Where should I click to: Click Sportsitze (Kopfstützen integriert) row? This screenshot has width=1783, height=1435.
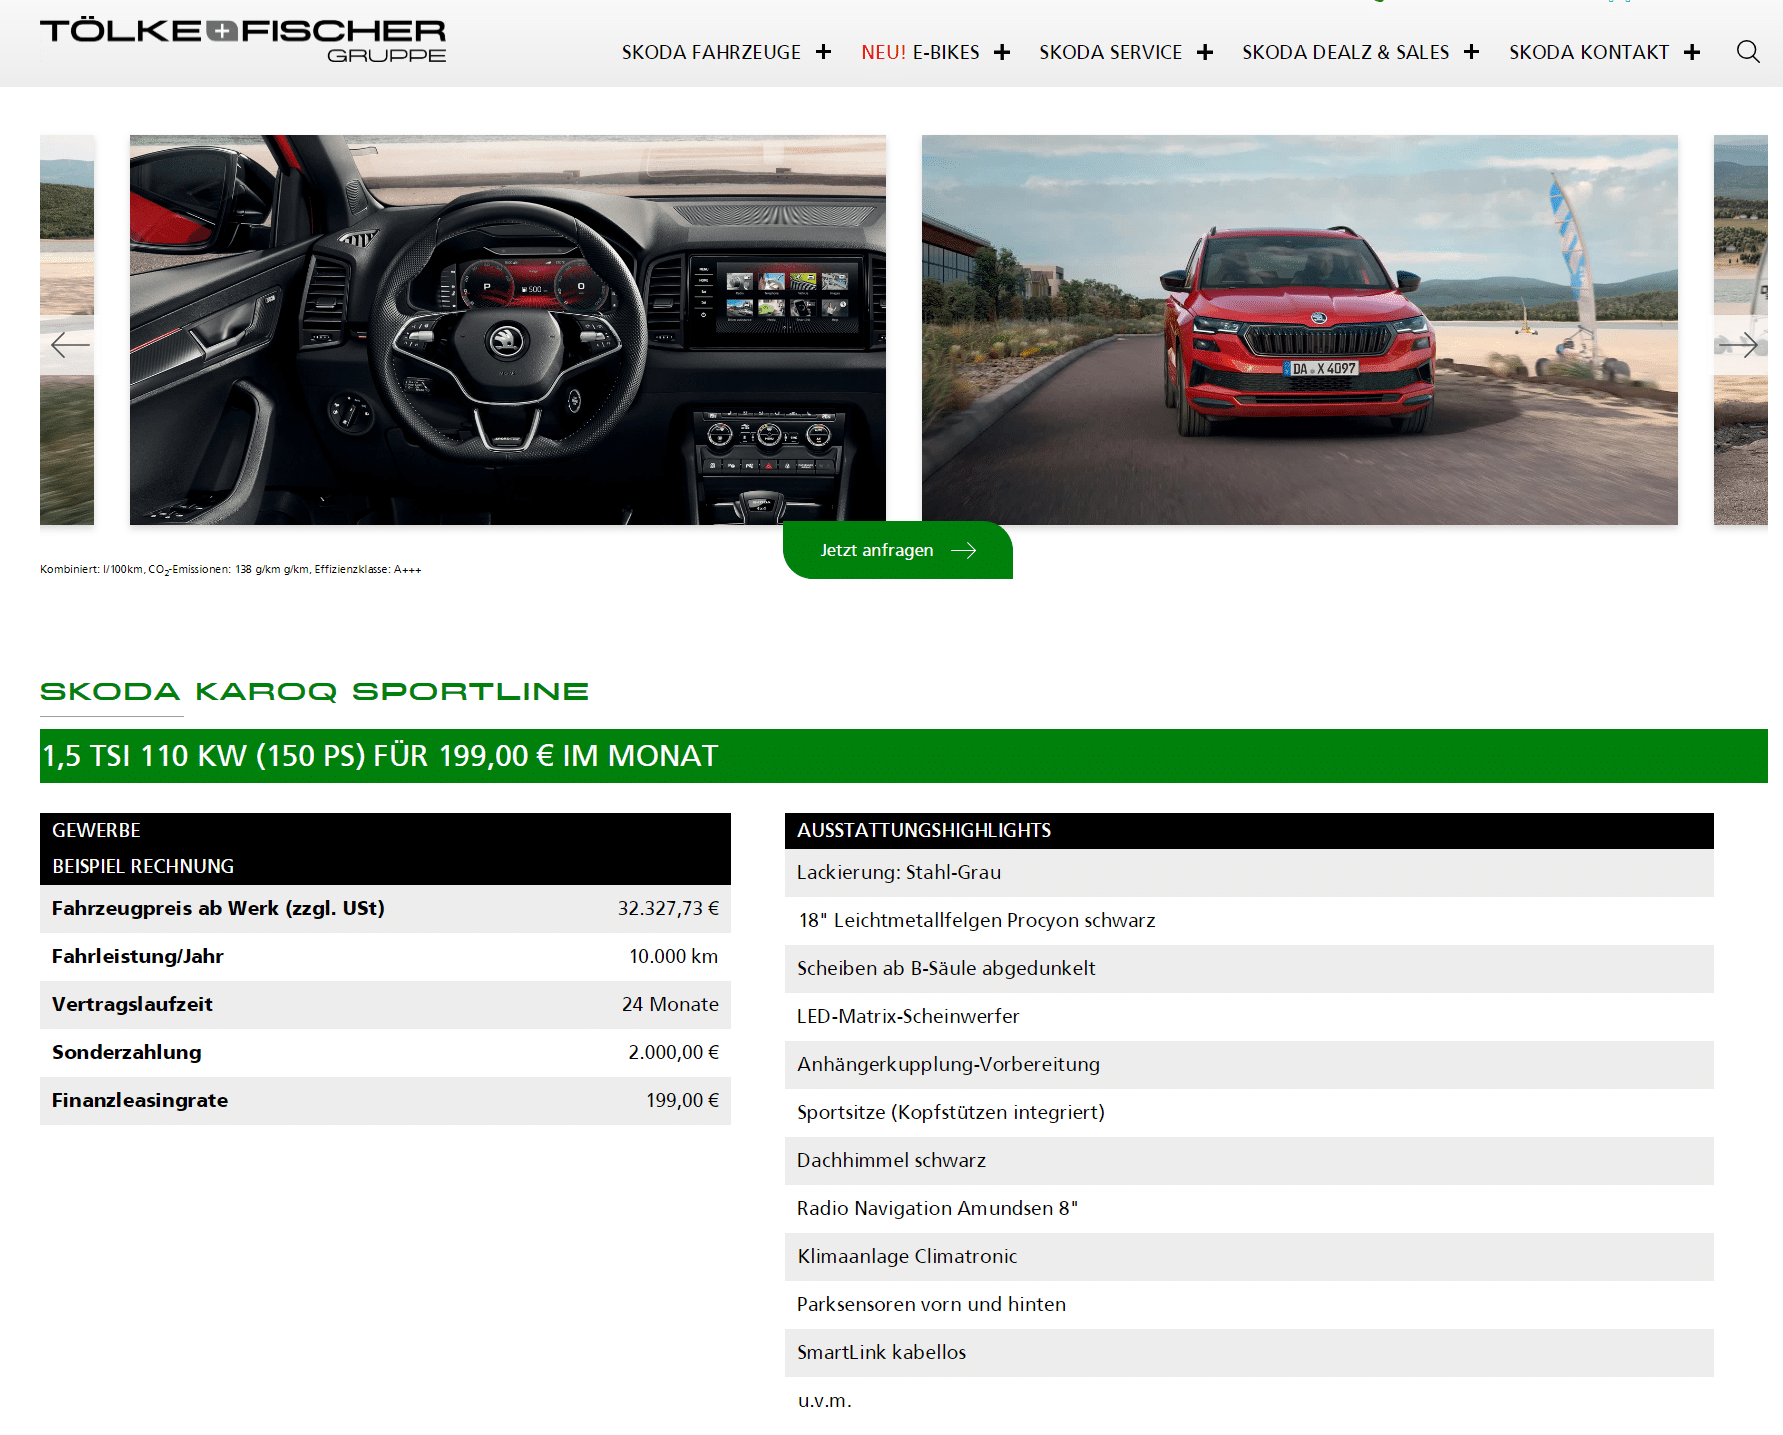pyautogui.click(x=1249, y=1113)
